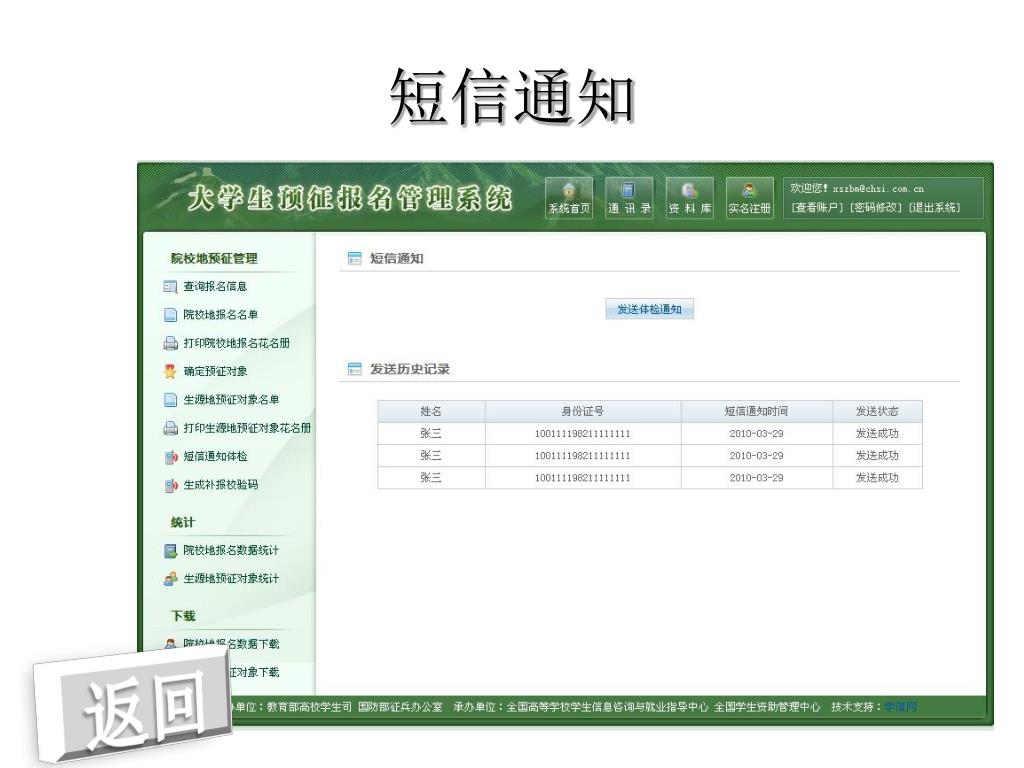
Task: Click icon beside 查询报名信息
Action: (170, 287)
